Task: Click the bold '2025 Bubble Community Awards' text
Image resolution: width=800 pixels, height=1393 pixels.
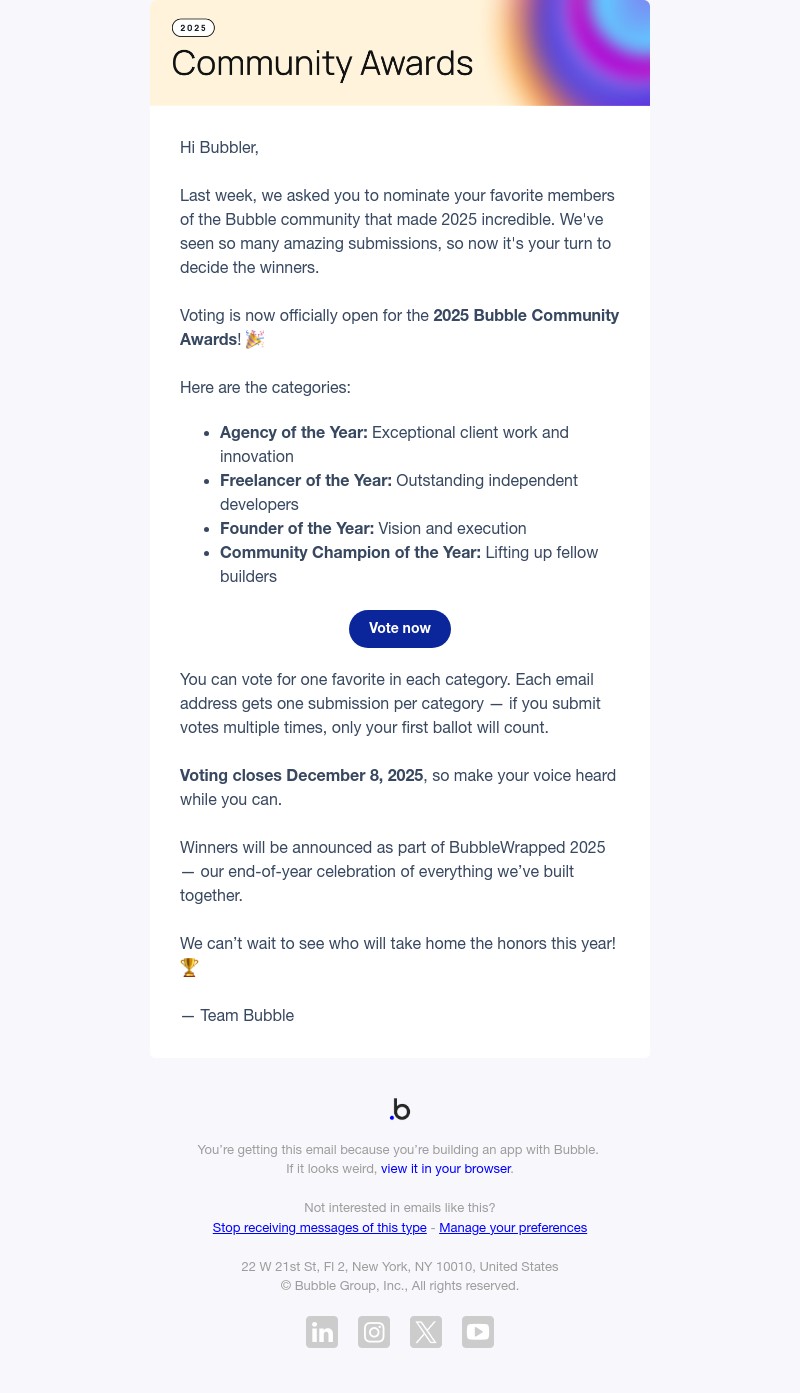Action: [x=526, y=315]
